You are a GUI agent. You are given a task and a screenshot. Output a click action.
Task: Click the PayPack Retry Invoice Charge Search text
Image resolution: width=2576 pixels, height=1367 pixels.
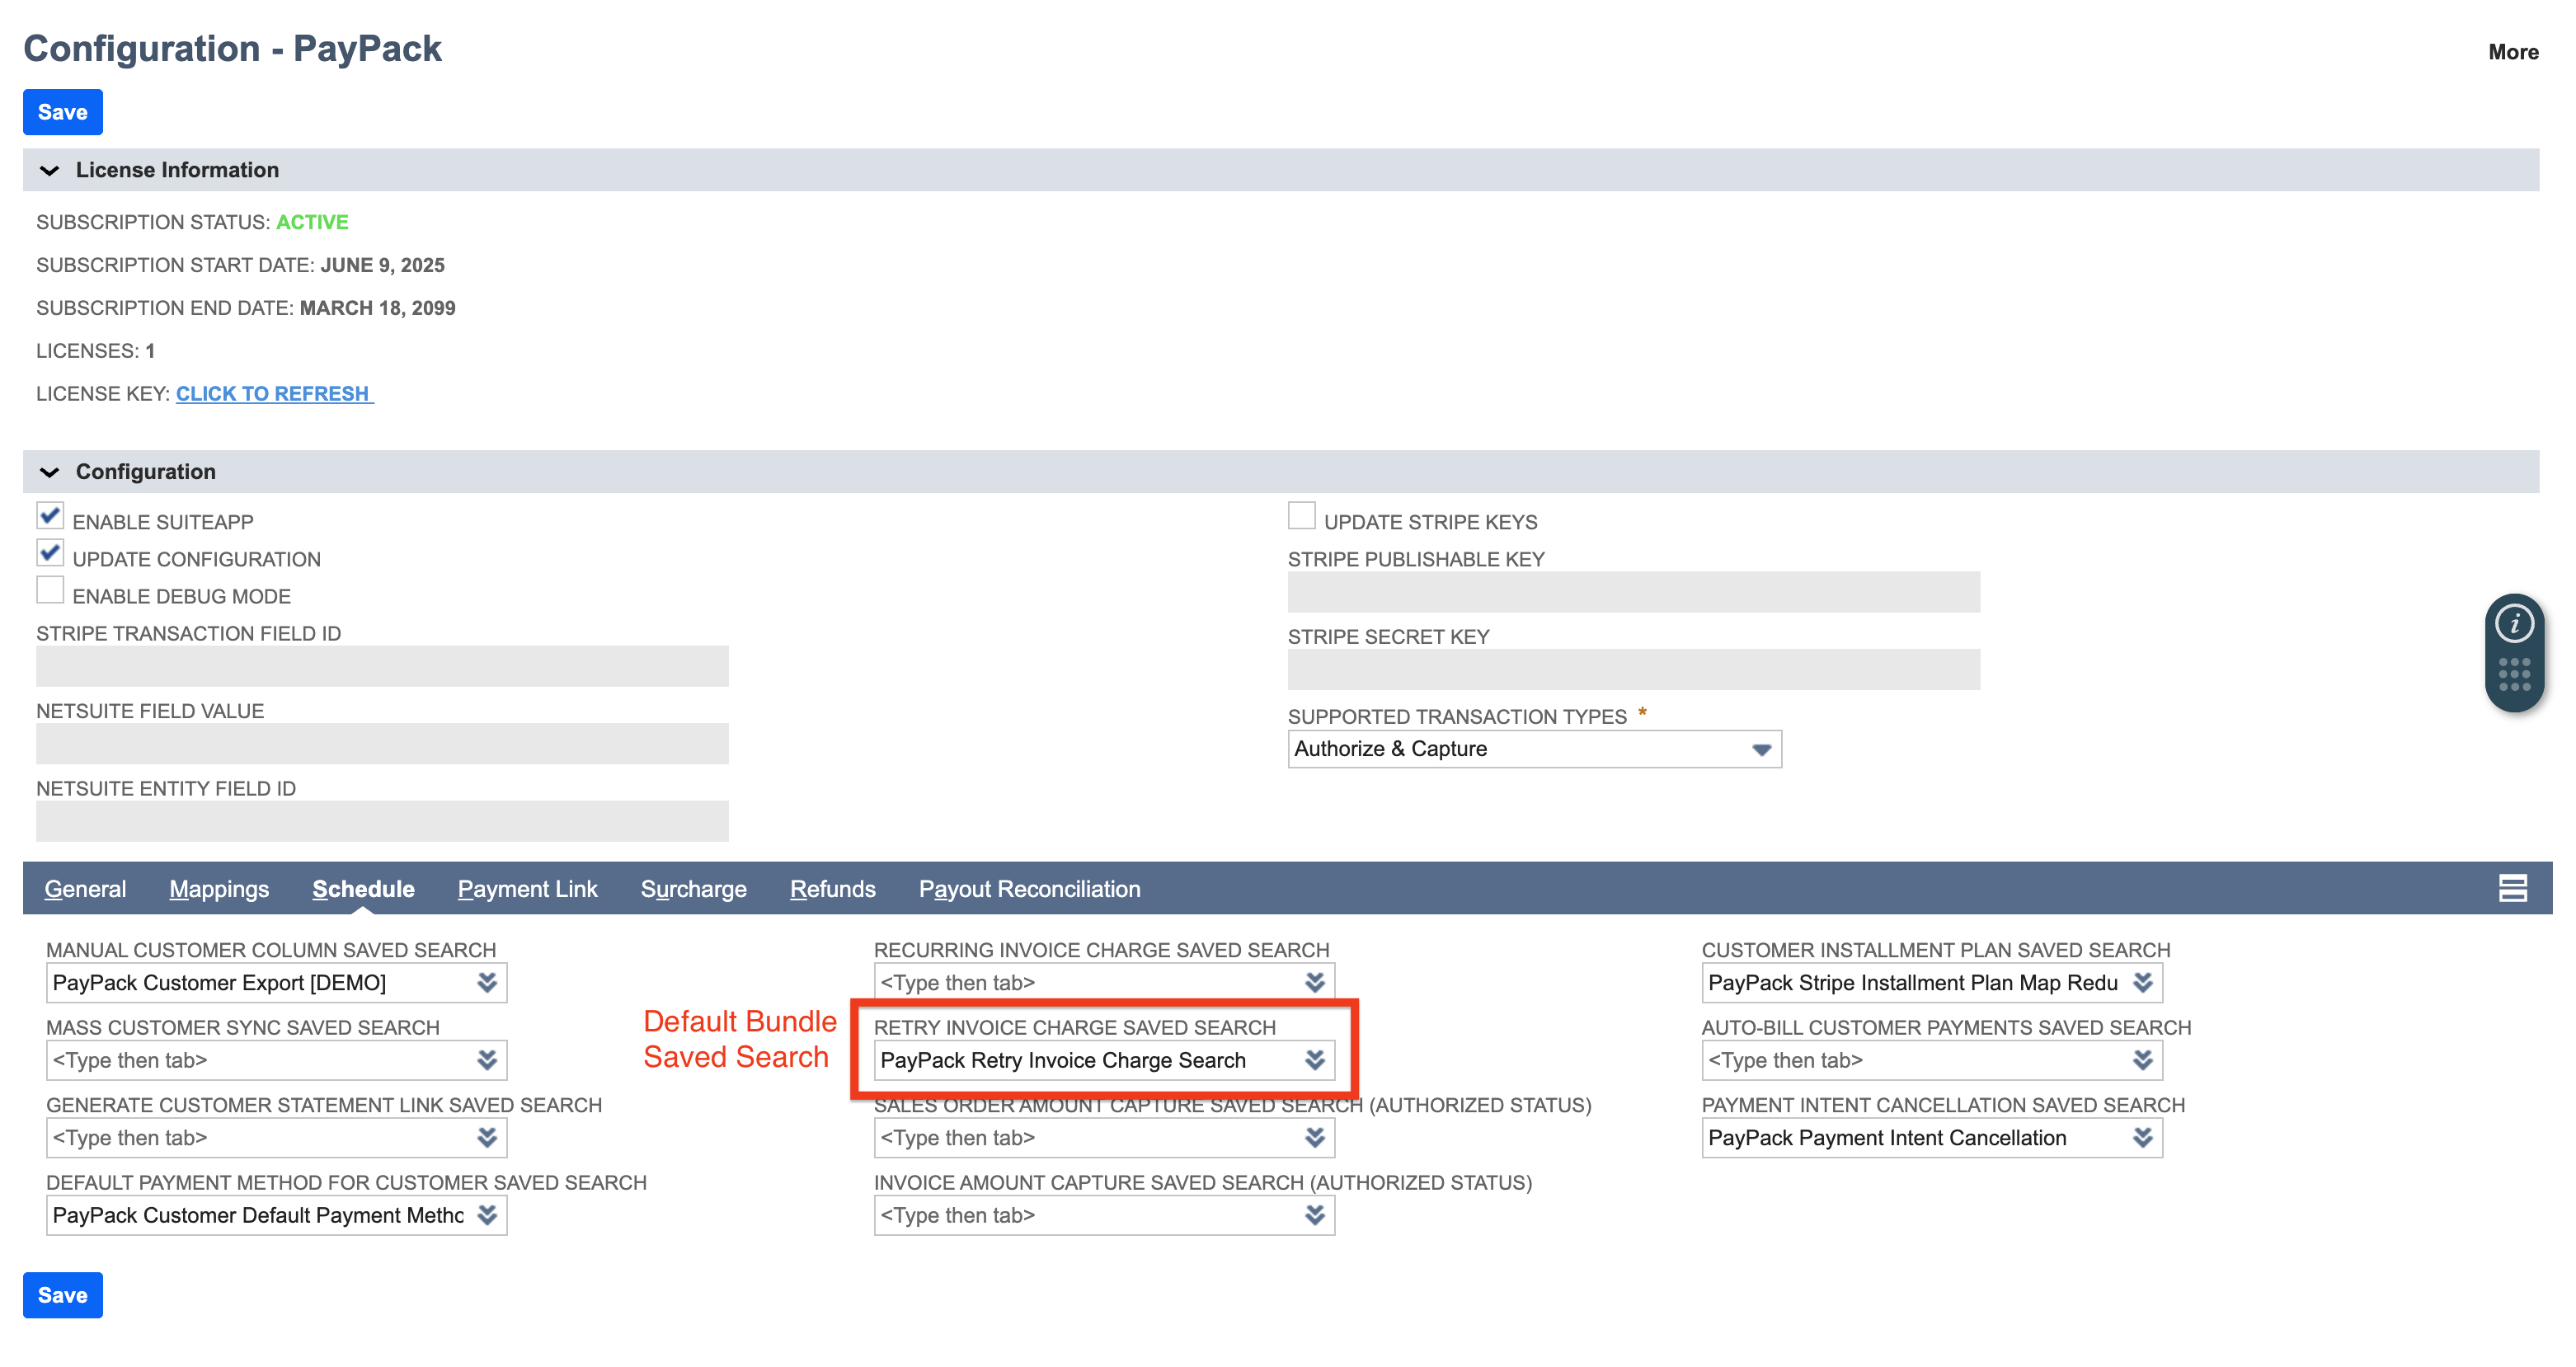[x=1063, y=1060]
